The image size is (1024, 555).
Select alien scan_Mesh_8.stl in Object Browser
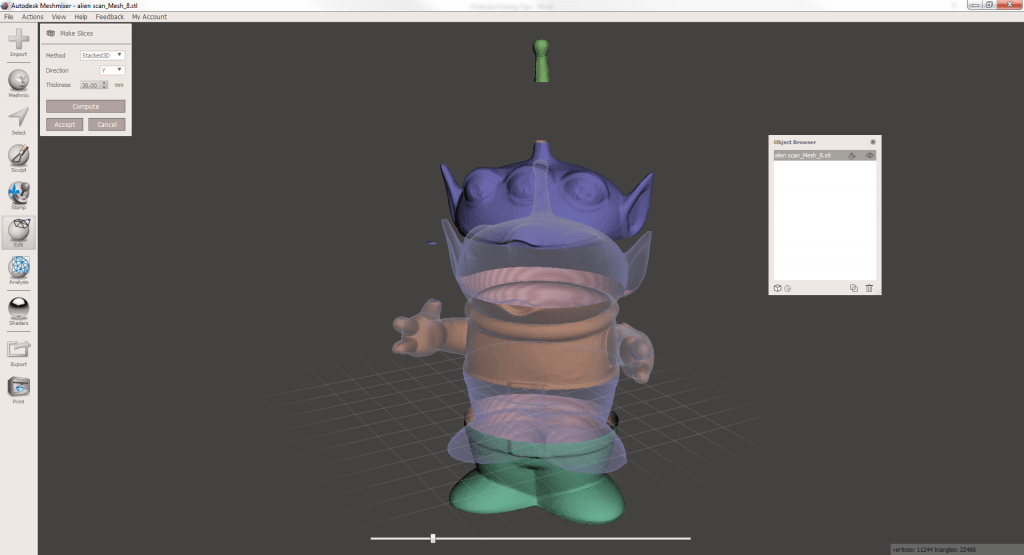824,155
